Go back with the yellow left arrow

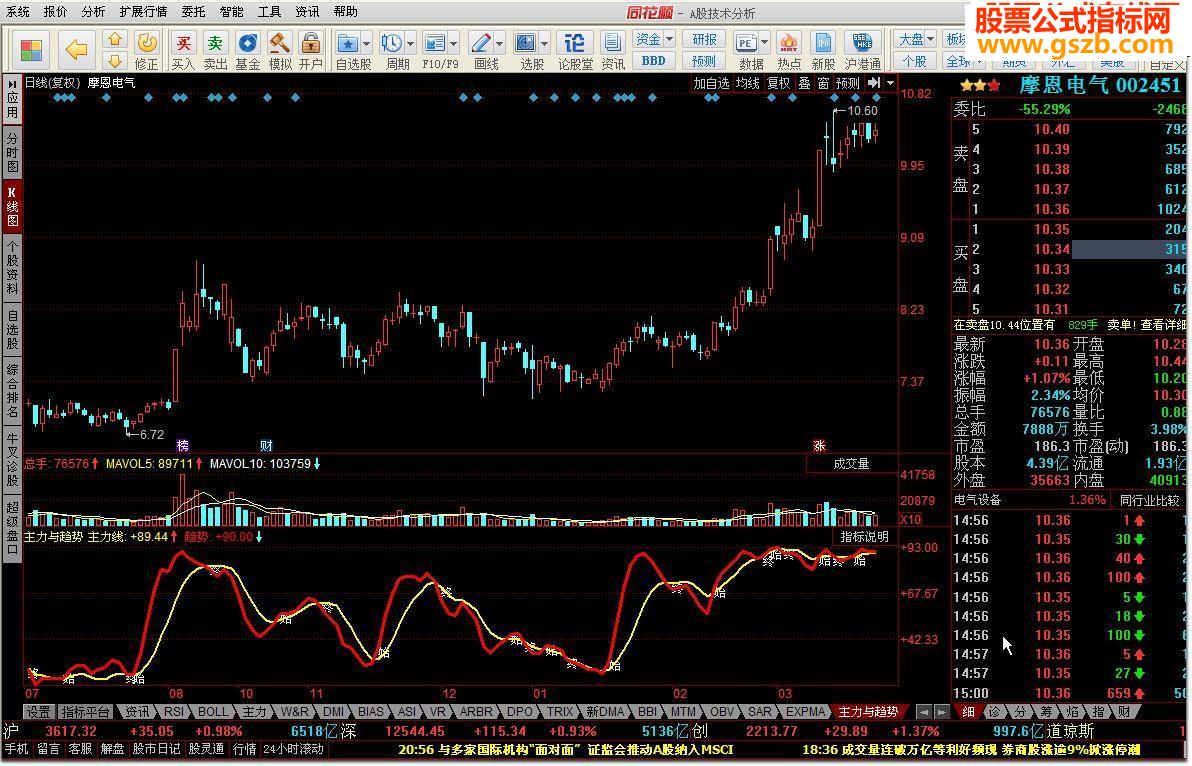point(76,50)
